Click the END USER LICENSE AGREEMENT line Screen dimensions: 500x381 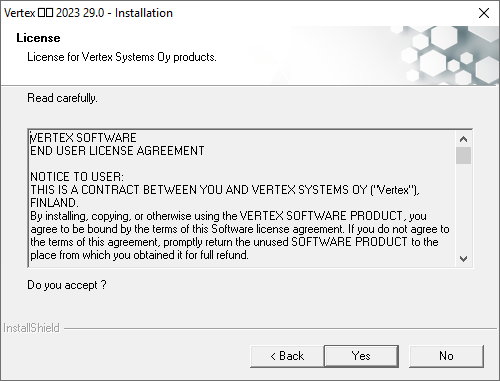coord(117,151)
